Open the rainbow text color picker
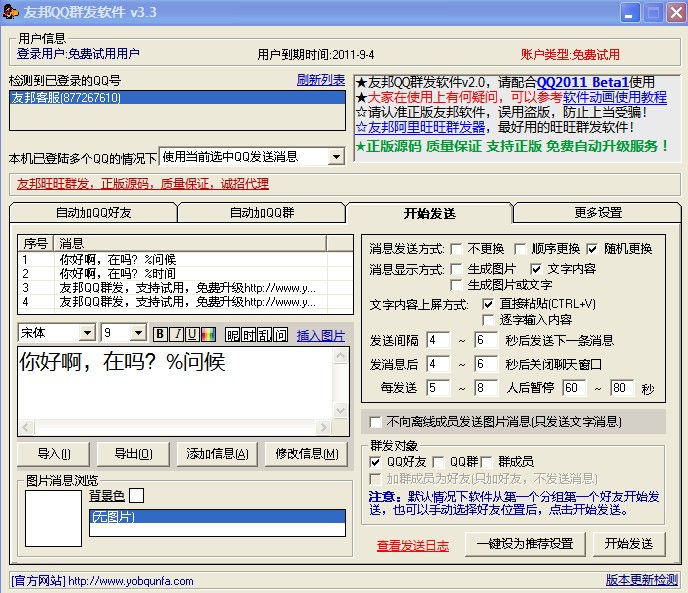This screenshot has width=688, height=593. (x=208, y=334)
